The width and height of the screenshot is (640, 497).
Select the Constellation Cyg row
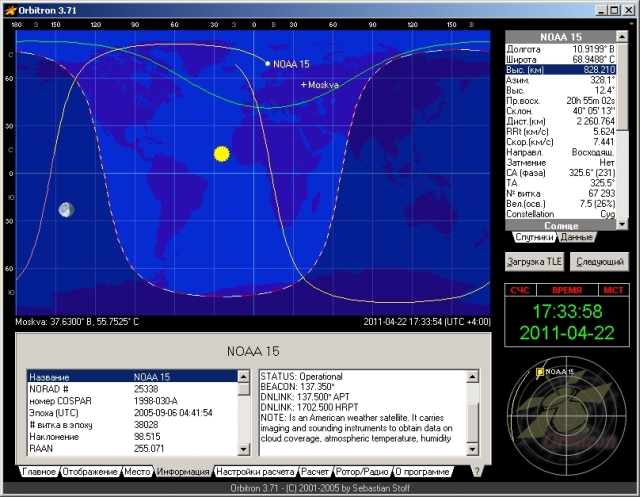click(x=561, y=214)
